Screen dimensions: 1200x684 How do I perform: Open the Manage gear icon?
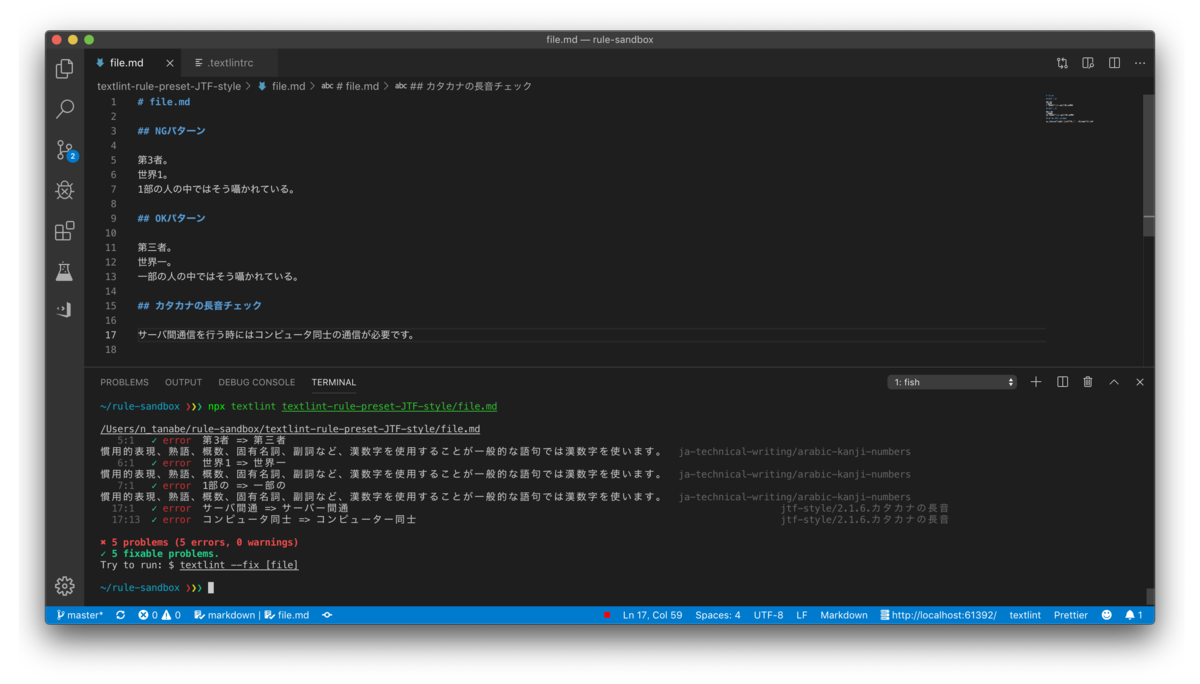click(65, 586)
